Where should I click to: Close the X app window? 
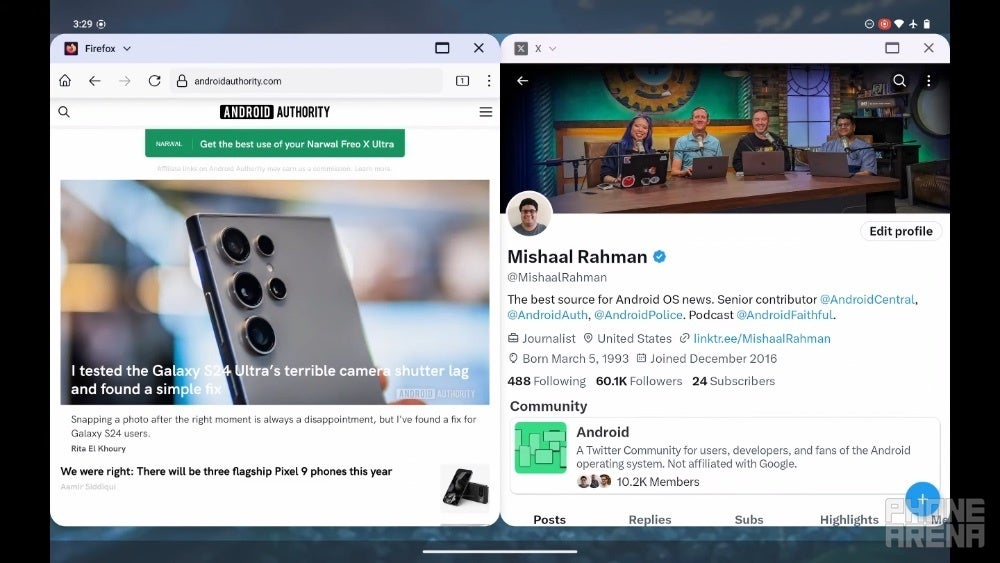tap(929, 48)
